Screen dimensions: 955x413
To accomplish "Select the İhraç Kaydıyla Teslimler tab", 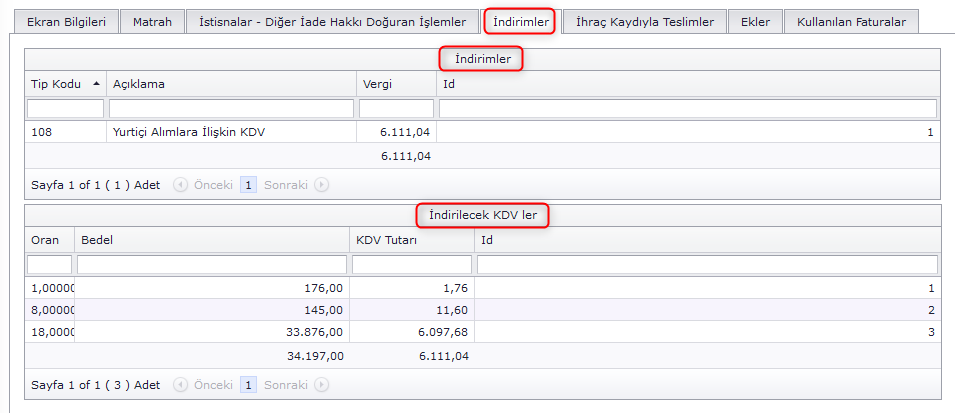I will click(x=645, y=22).
